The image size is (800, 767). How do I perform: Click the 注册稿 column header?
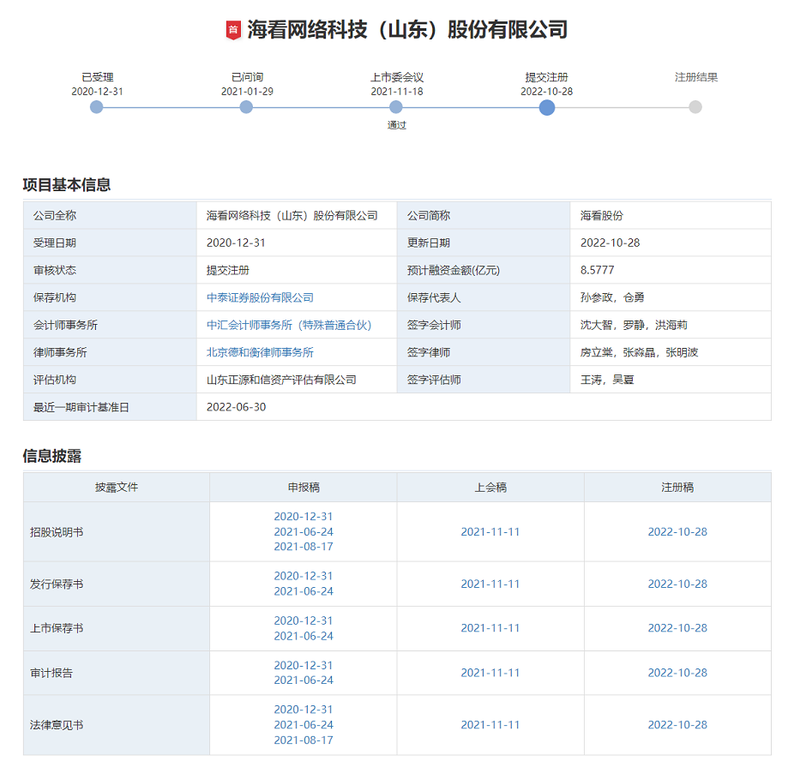tap(678, 487)
